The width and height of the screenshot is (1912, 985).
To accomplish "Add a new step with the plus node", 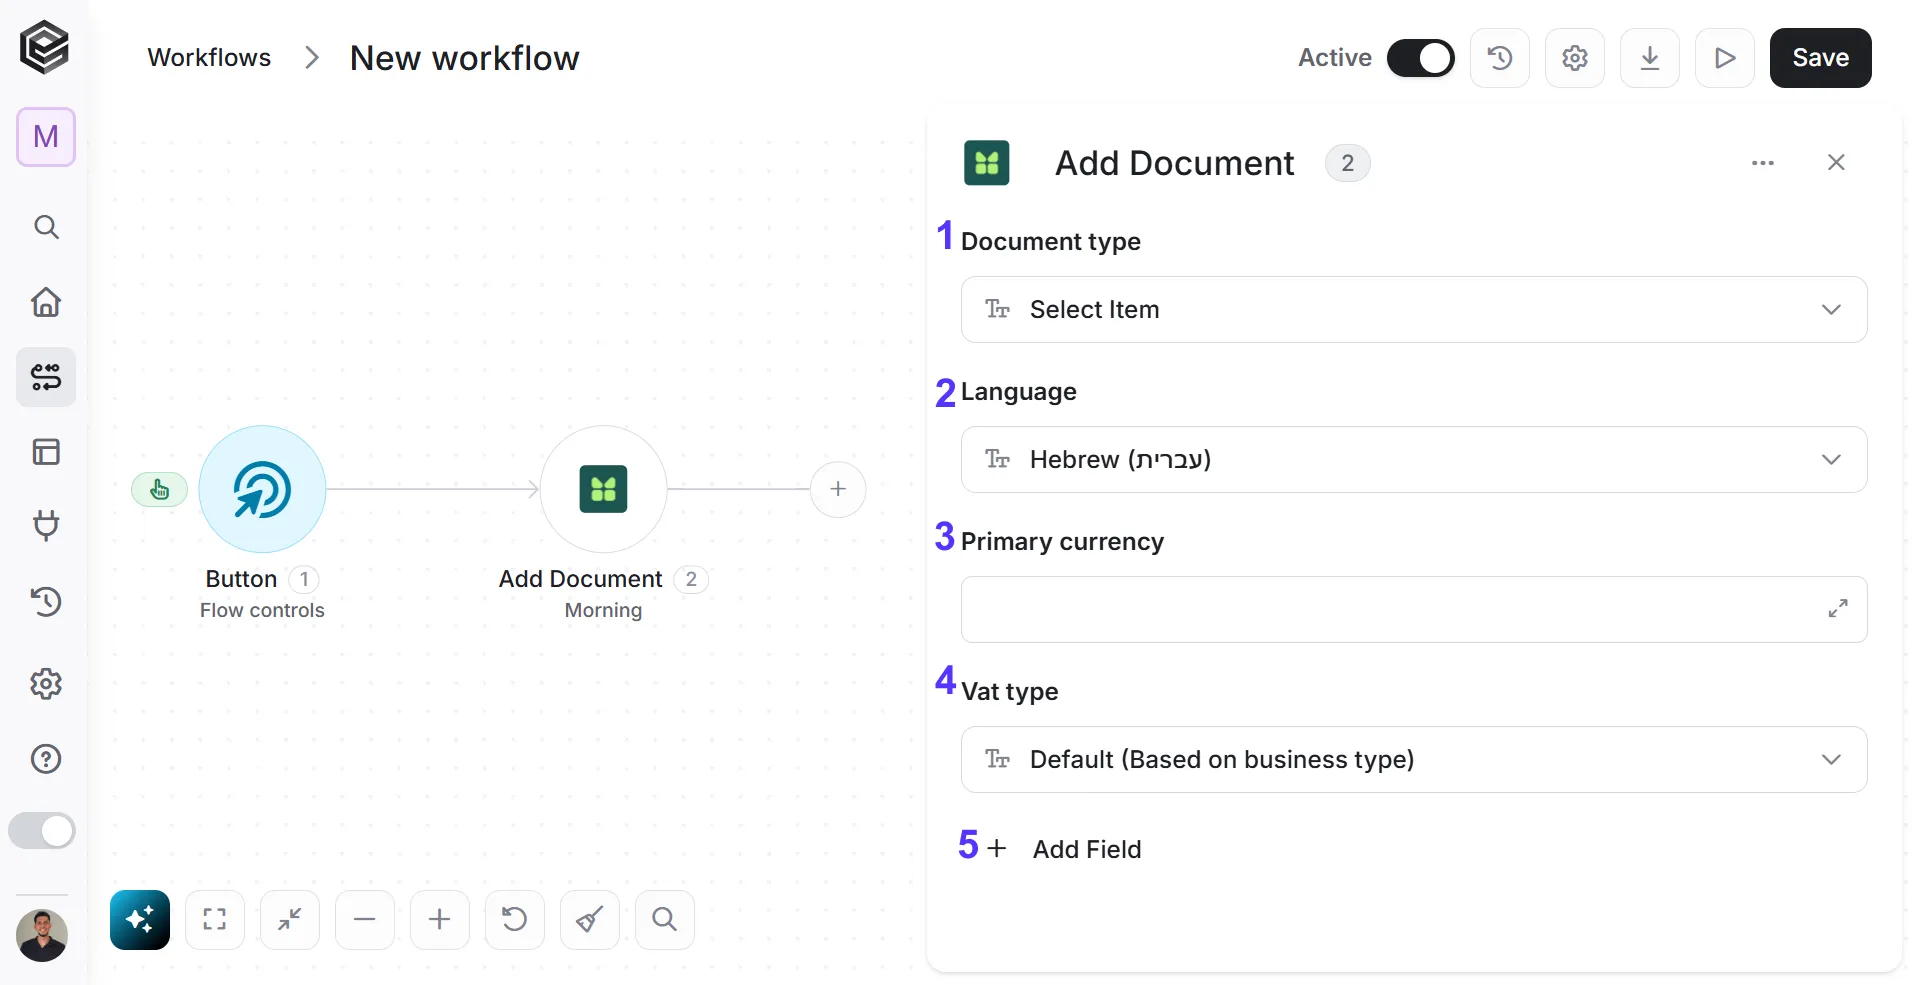I will pyautogui.click(x=838, y=489).
